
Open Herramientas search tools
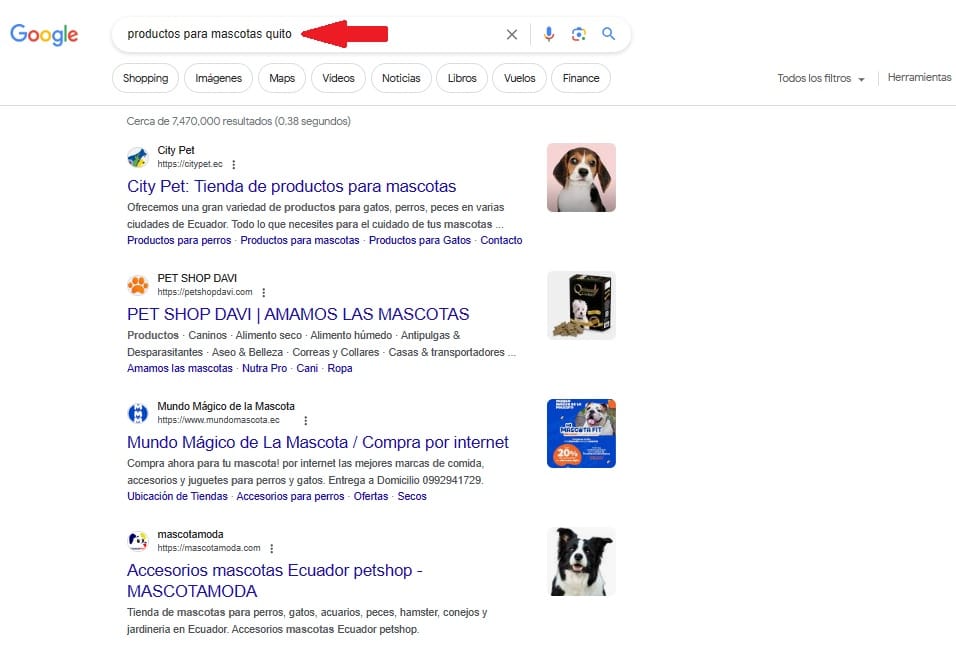(919, 77)
